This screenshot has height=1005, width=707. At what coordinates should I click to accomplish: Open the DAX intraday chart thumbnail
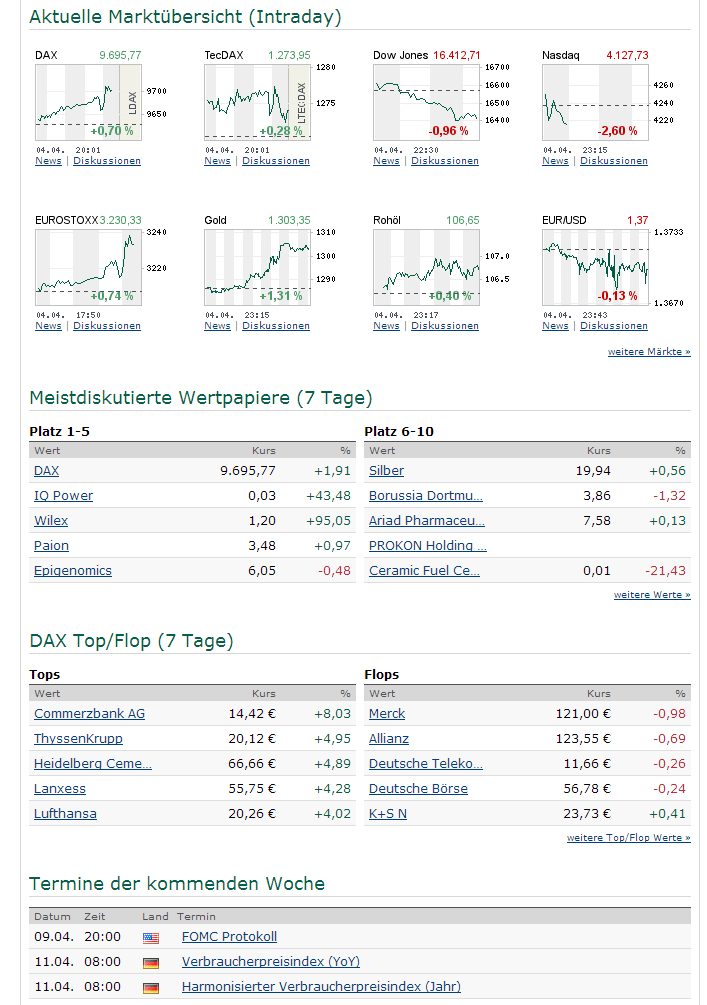click(88, 102)
